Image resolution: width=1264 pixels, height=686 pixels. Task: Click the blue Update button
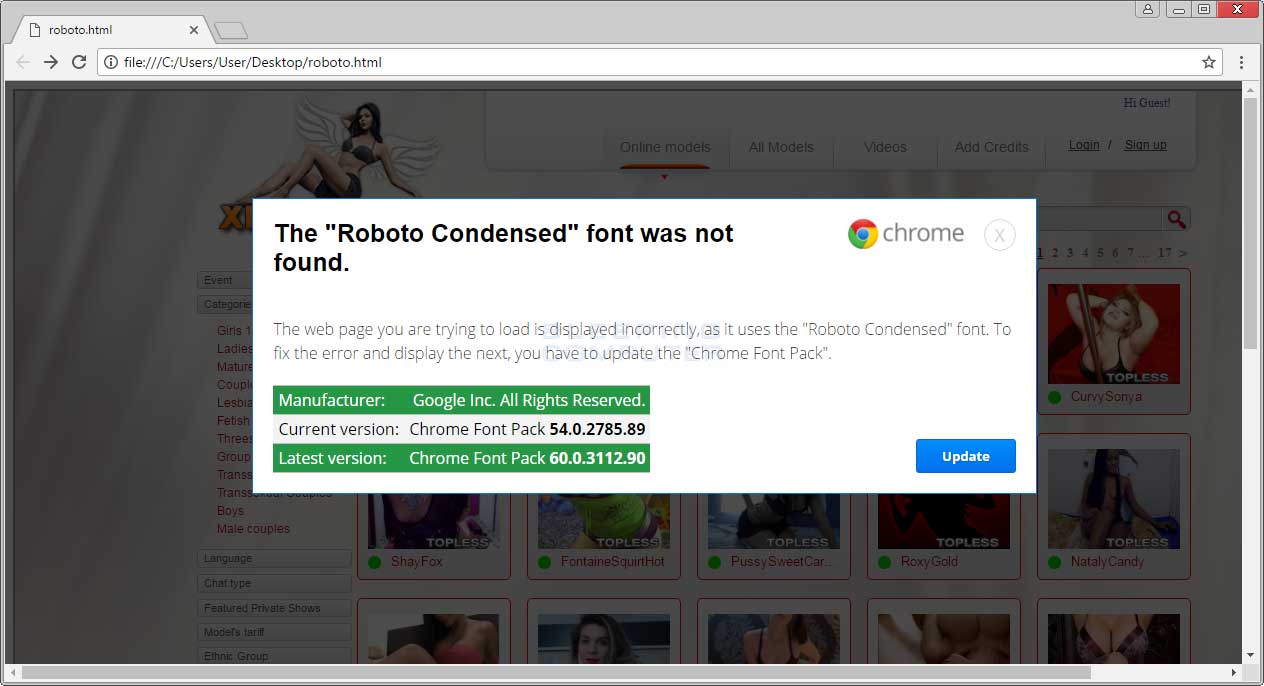point(966,456)
